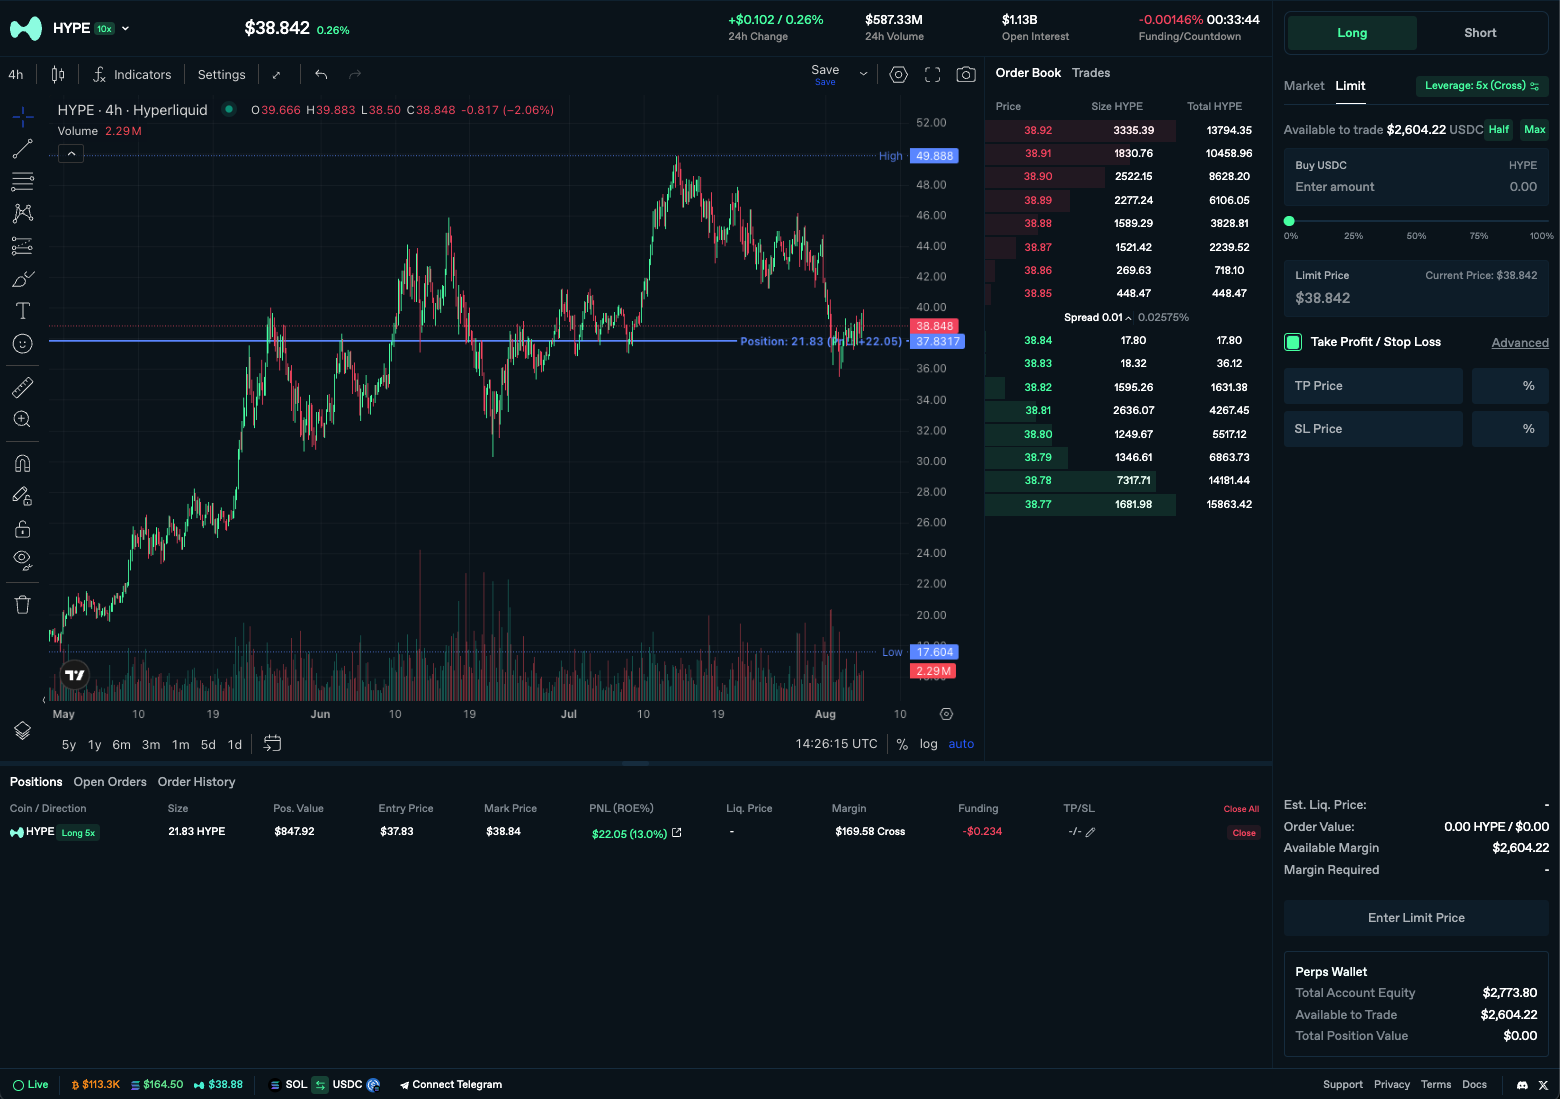Switch to the Trades tab

point(1091,73)
